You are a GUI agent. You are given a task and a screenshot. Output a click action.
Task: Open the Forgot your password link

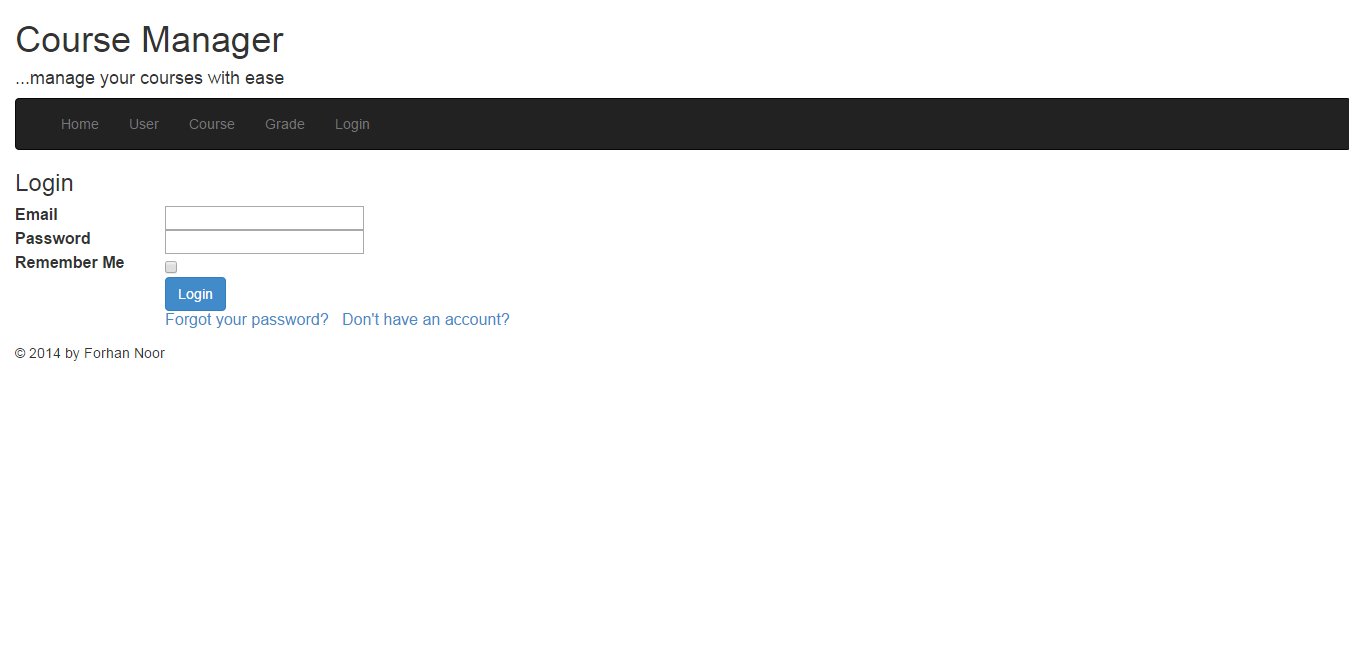[x=246, y=319]
